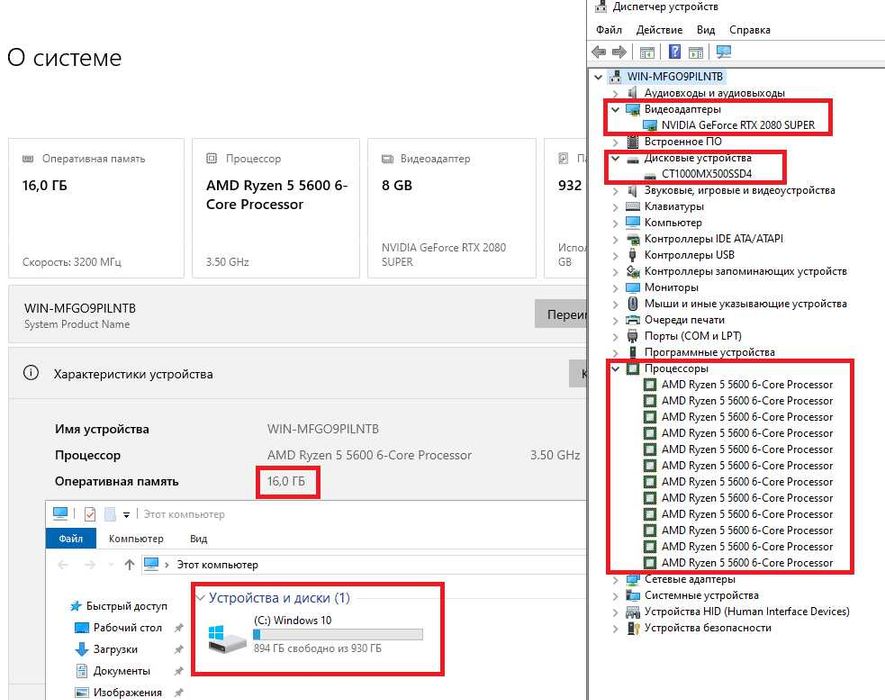Click the pin icon next to Рабочий стол
This screenshot has height=700, width=885.
pyautogui.click(x=179, y=628)
